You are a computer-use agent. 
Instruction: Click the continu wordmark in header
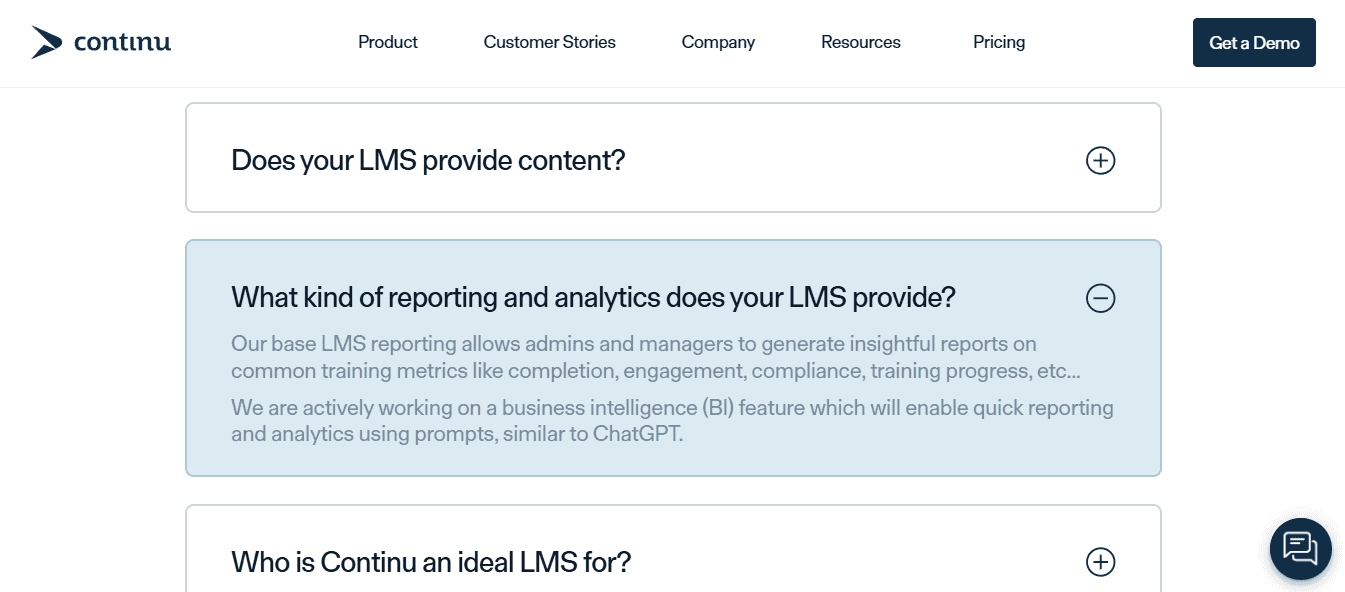tap(122, 42)
